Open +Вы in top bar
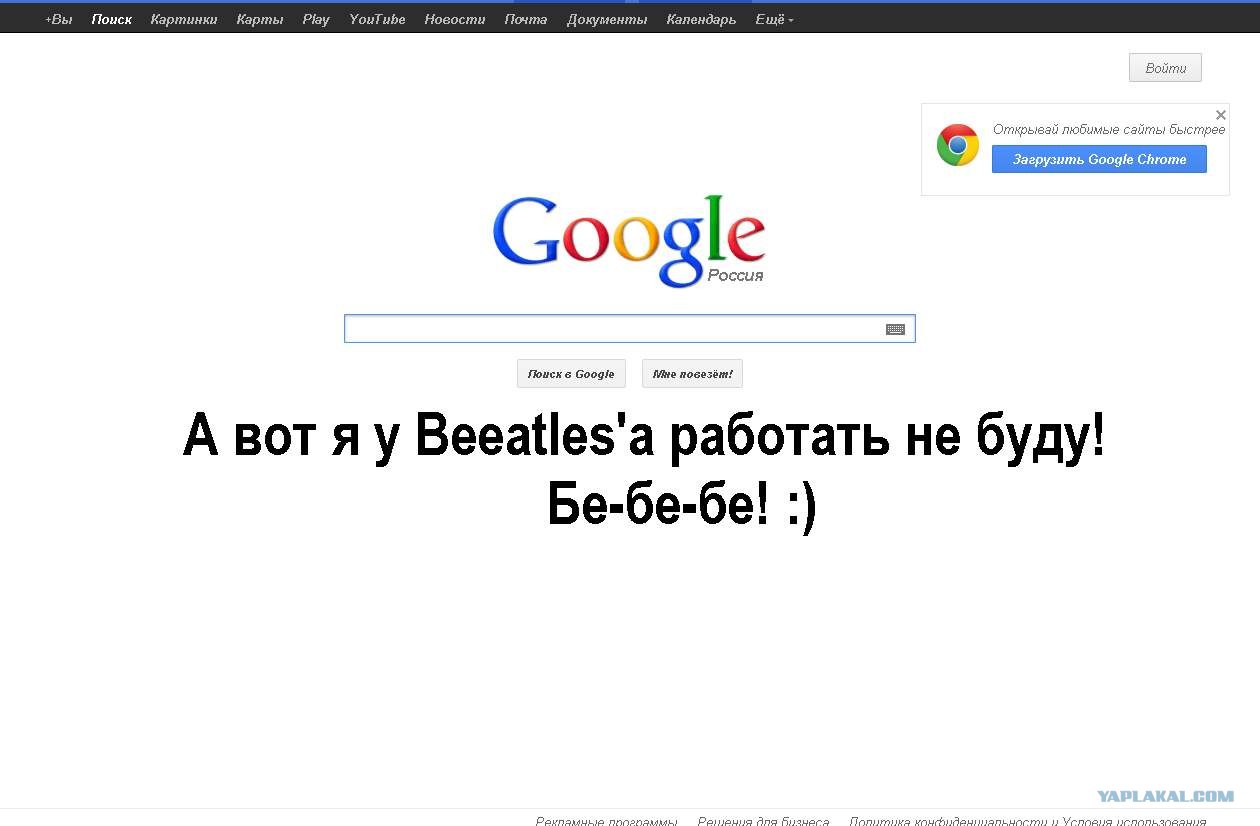This screenshot has height=826, width=1260. 59,19
